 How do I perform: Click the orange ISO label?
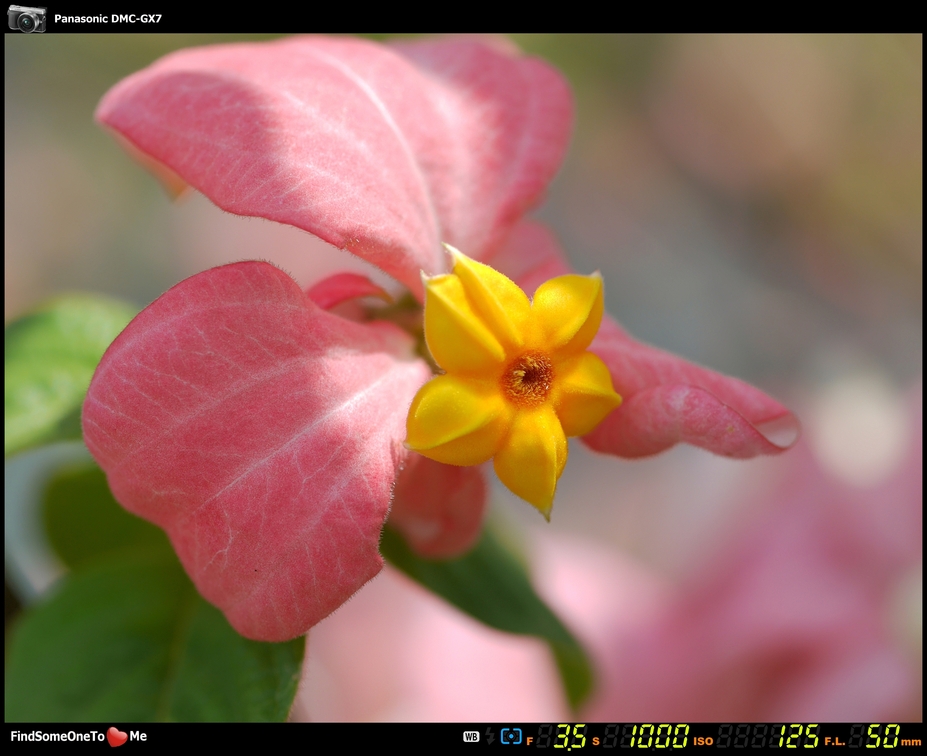703,741
